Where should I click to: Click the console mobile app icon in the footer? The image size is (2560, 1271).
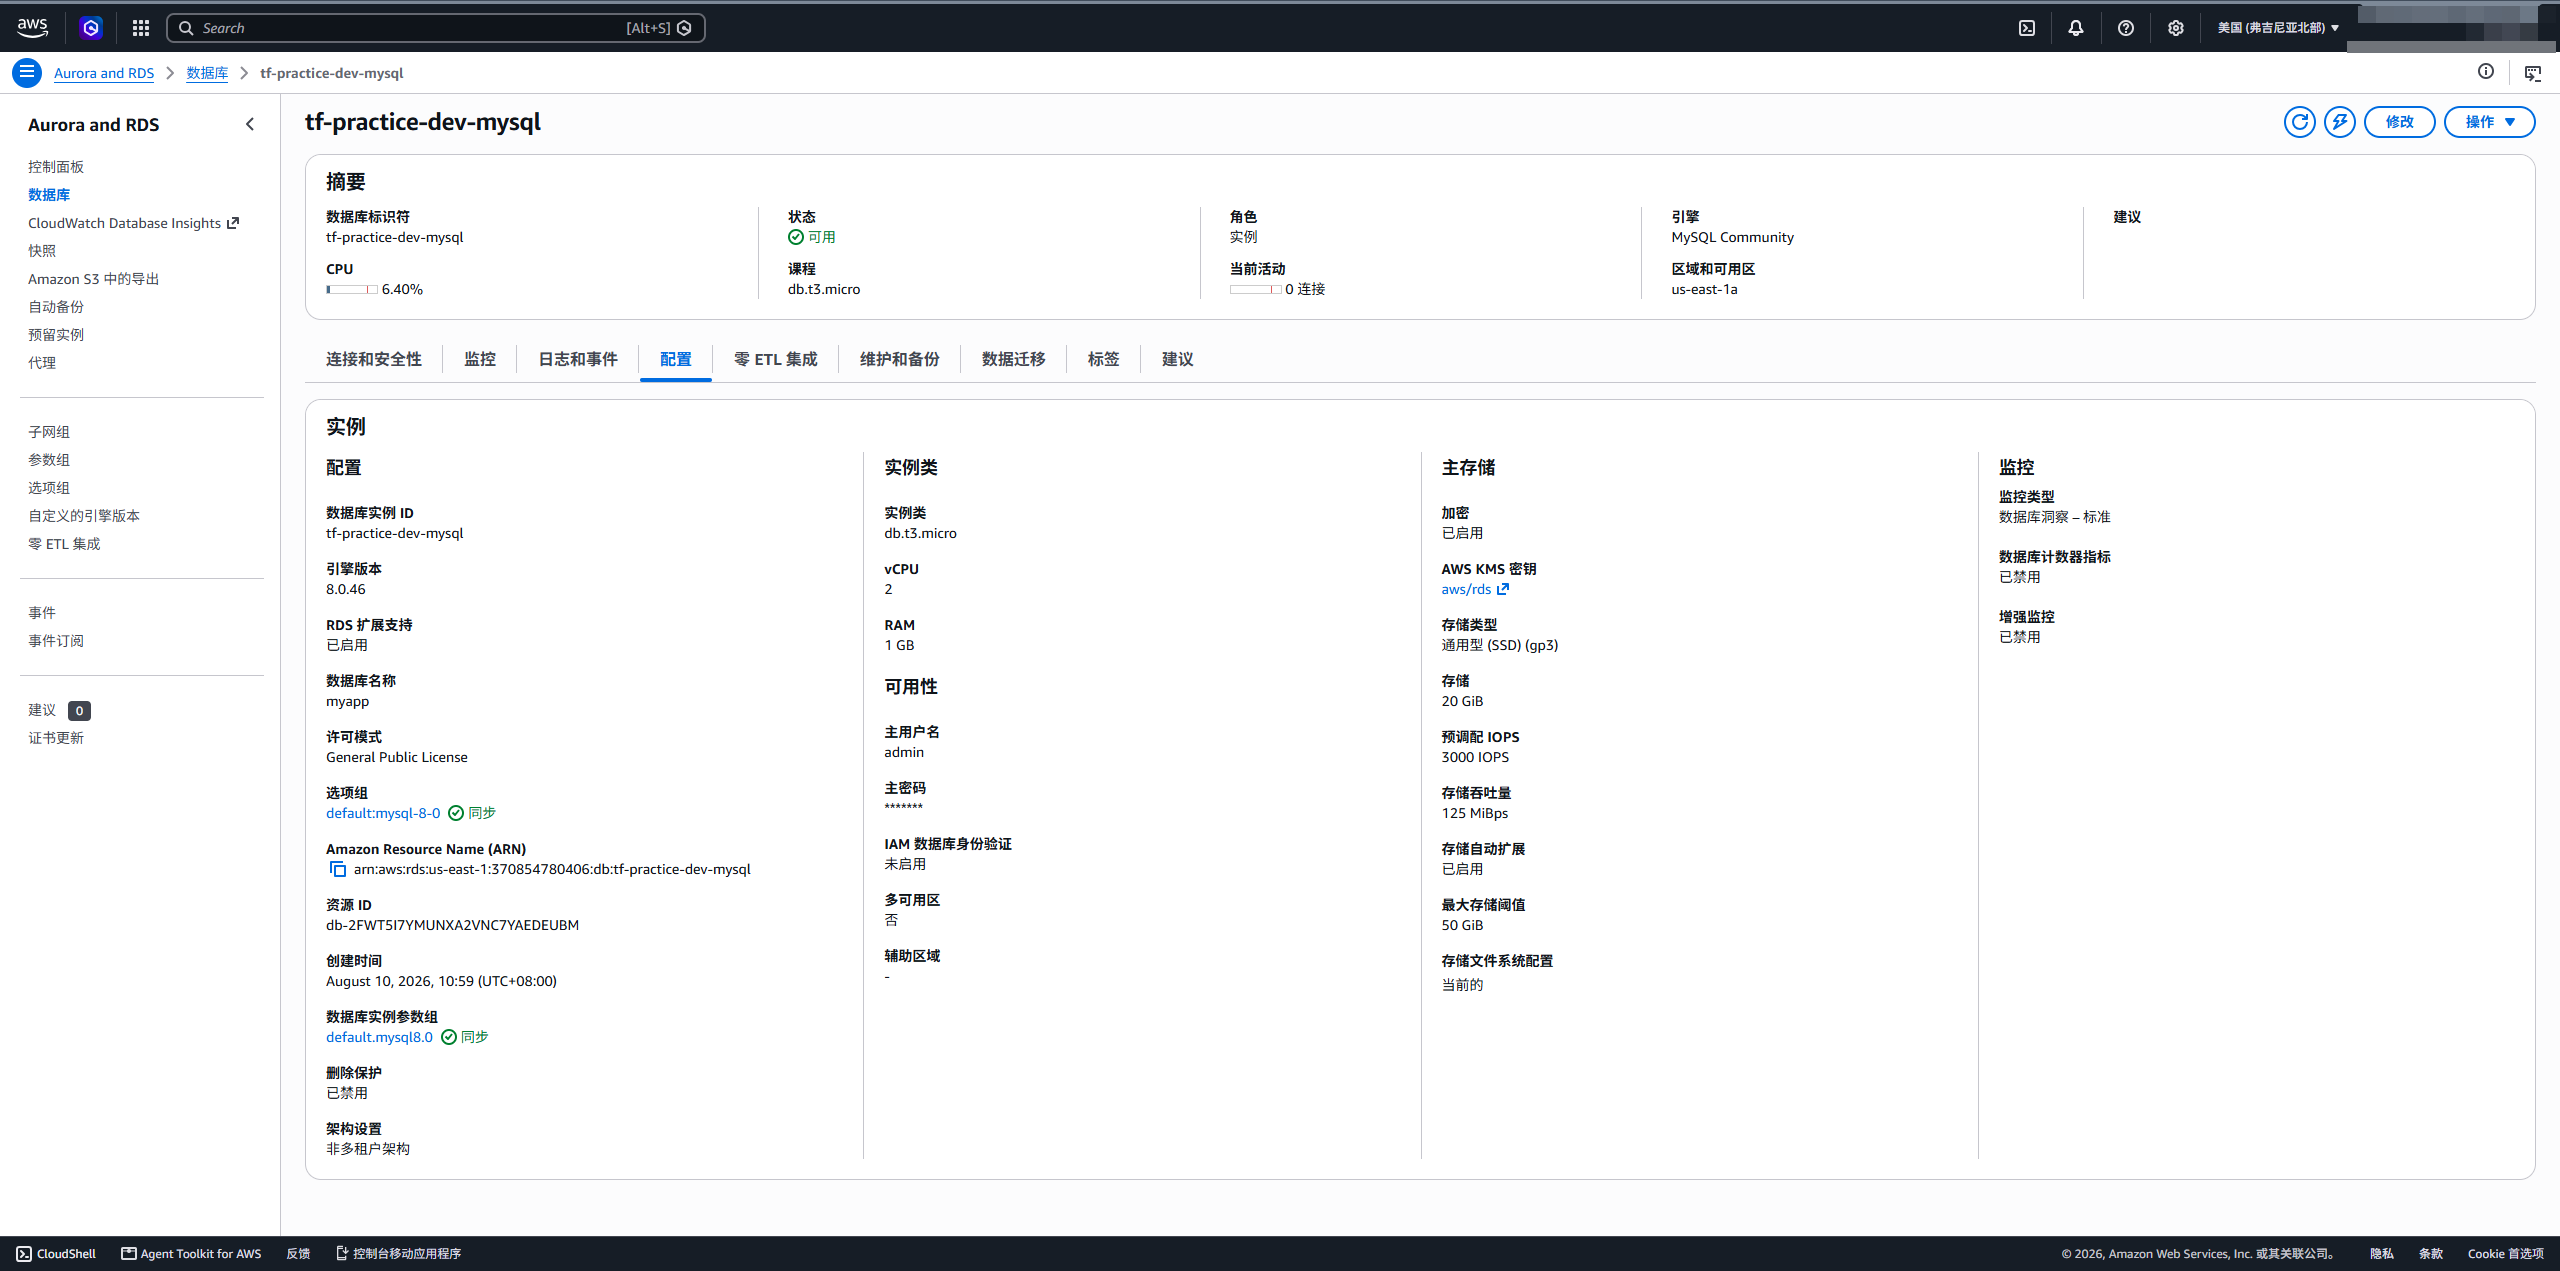click(x=342, y=1254)
